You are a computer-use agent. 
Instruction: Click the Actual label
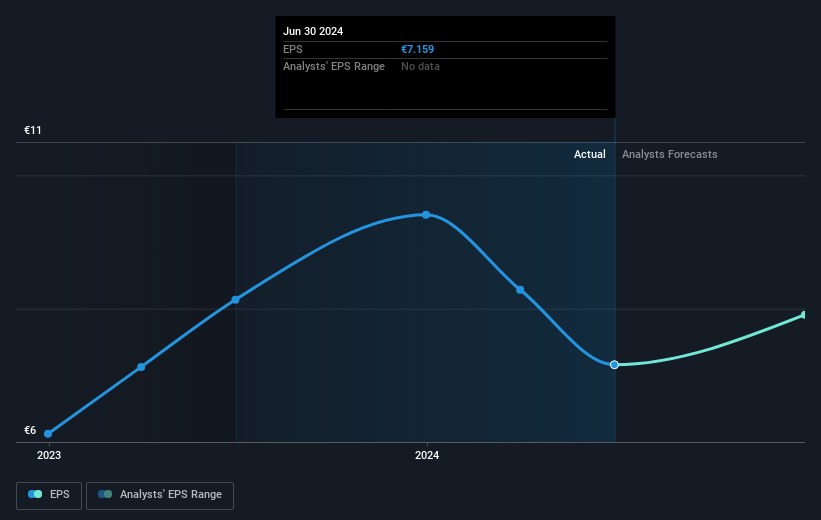click(590, 154)
